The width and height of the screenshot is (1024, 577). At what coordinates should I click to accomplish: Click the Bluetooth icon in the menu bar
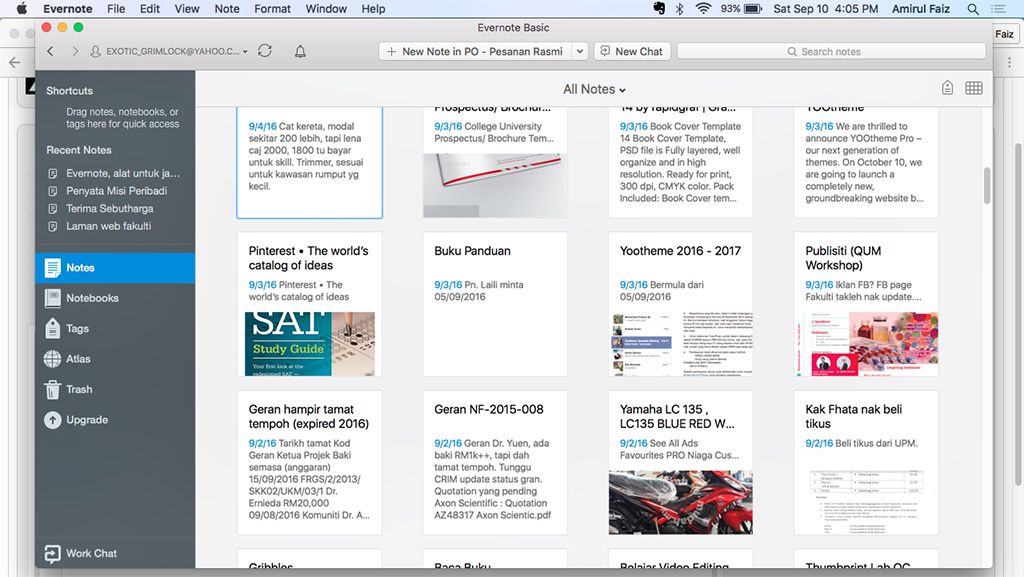pos(680,9)
